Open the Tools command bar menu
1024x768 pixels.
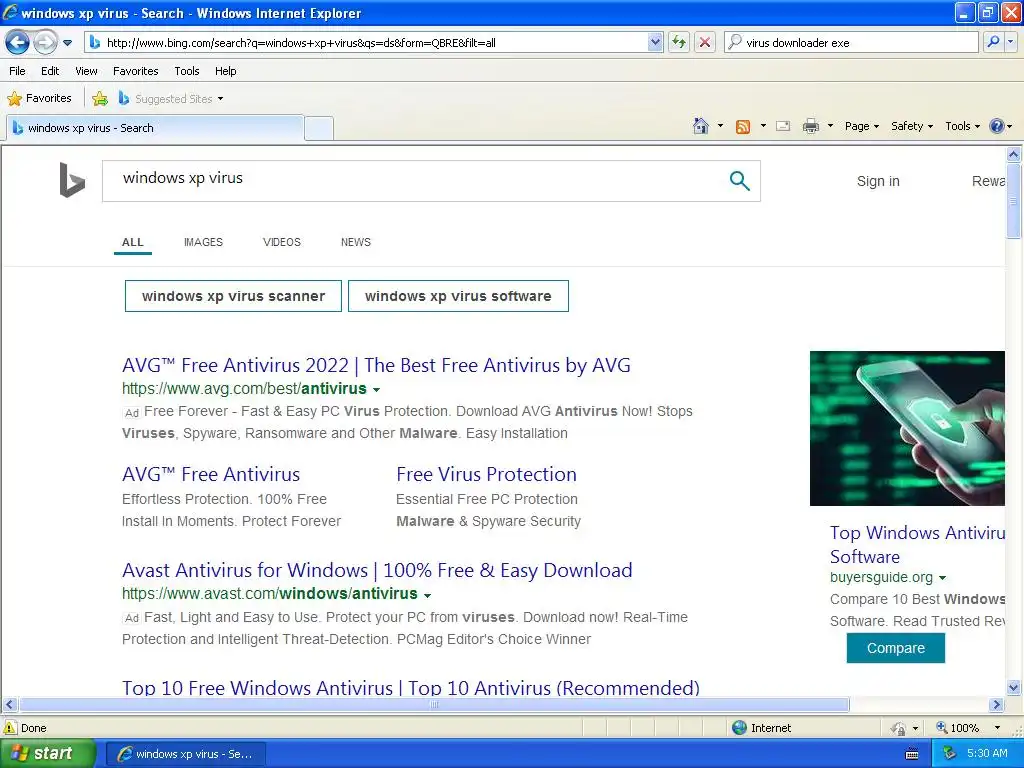(963, 126)
